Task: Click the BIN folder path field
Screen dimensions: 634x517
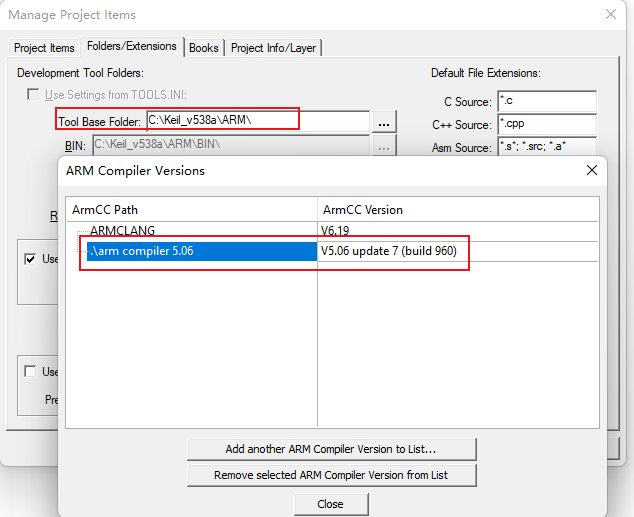Action: 230,145
